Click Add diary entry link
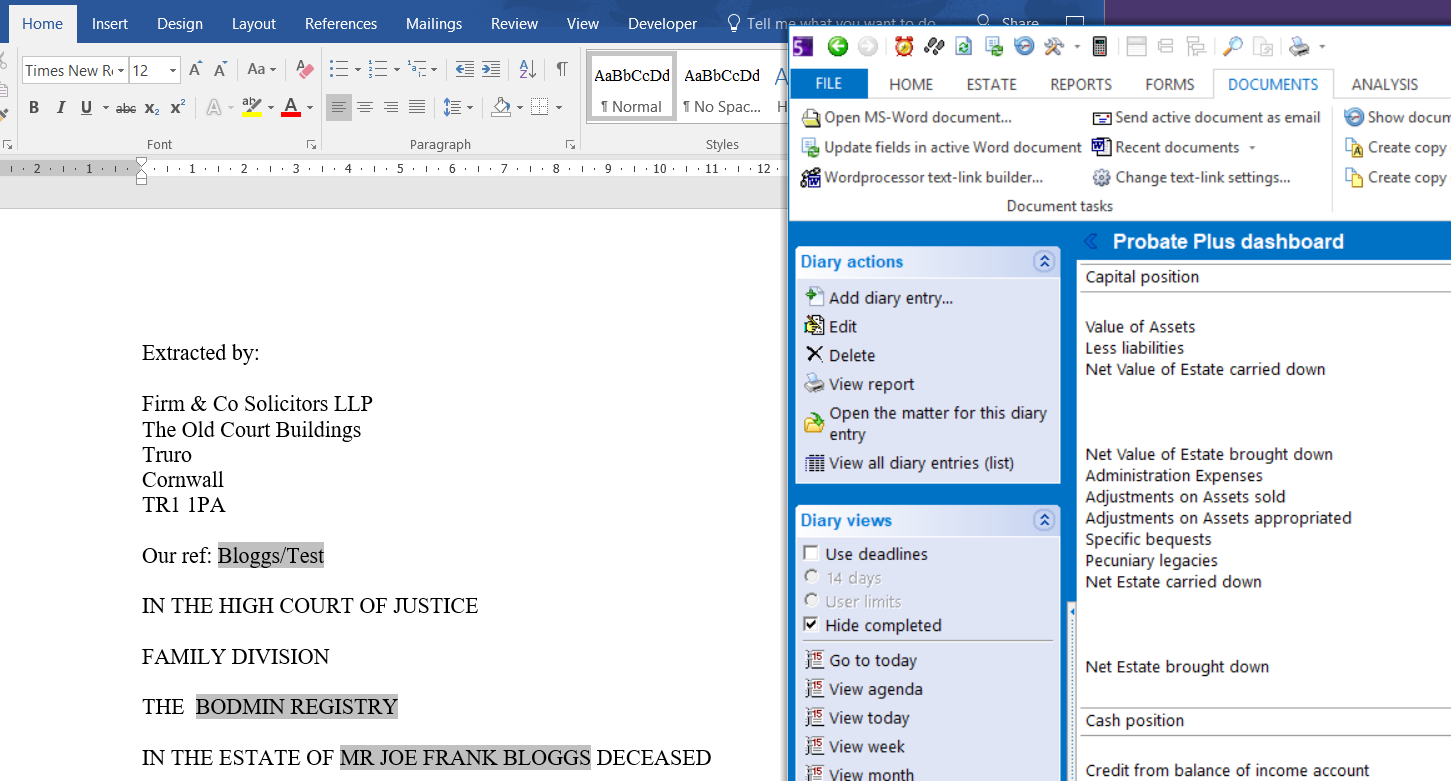The height and width of the screenshot is (781, 1451). click(x=890, y=298)
